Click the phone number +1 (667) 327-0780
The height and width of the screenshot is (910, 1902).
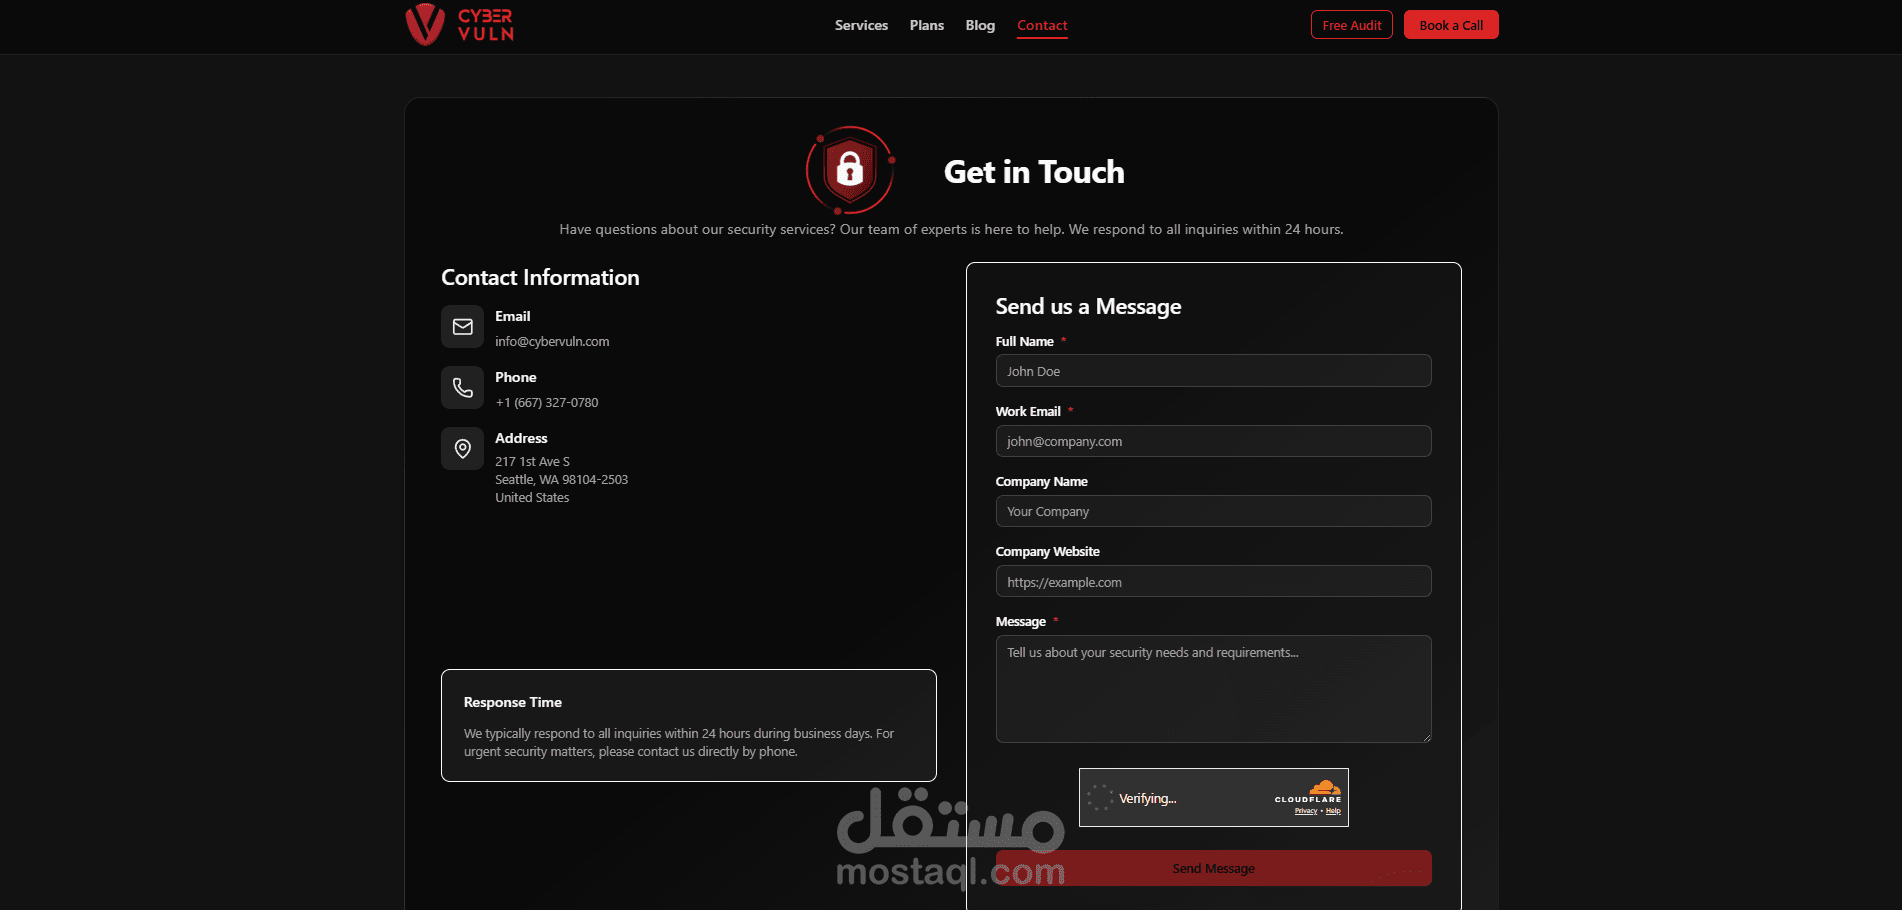(547, 402)
